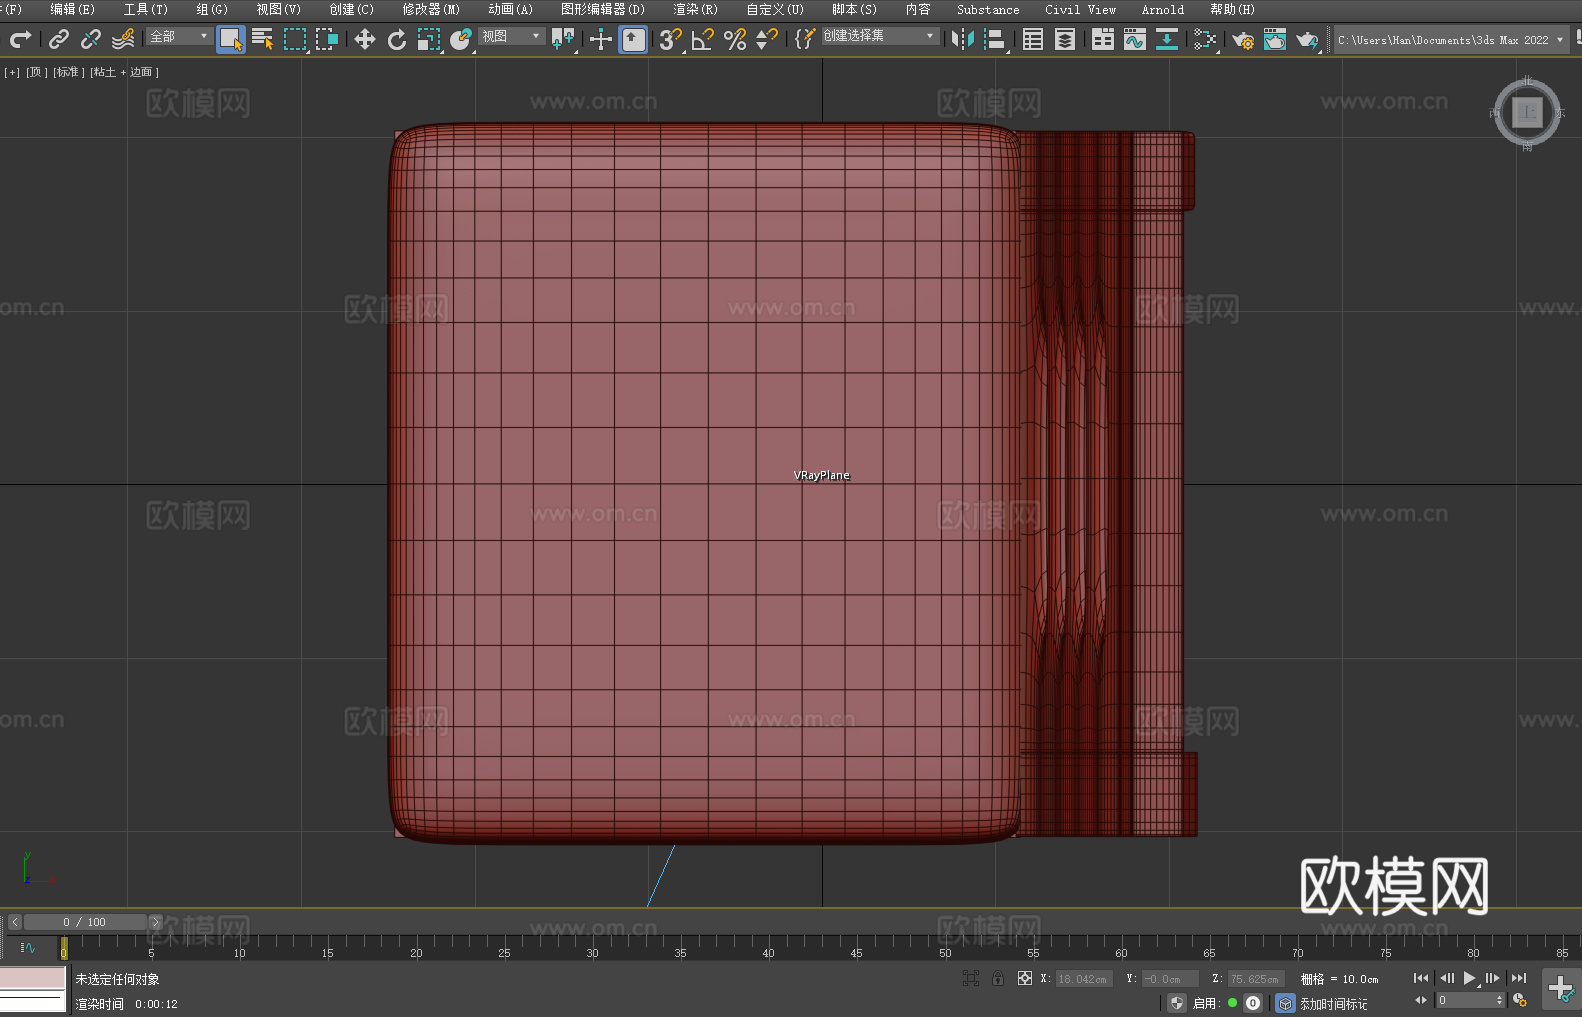Image resolution: width=1582 pixels, height=1017 pixels.
Task: Open the 创建(C) menu
Action: coord(352,10)
